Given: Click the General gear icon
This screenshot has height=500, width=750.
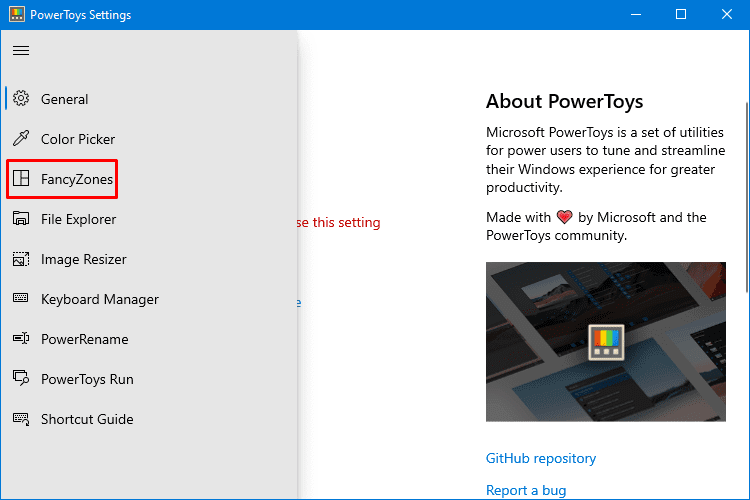Looking at the screenshot, I should [x=21, y=99].
